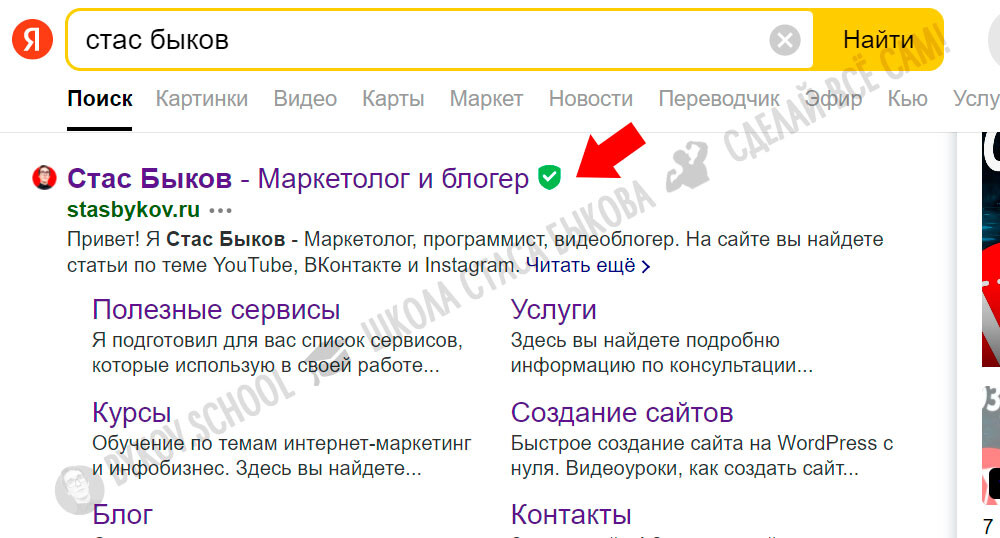Open the Создание сайтов sitelink
The image size is (1000, 538).
pos(622,412)
